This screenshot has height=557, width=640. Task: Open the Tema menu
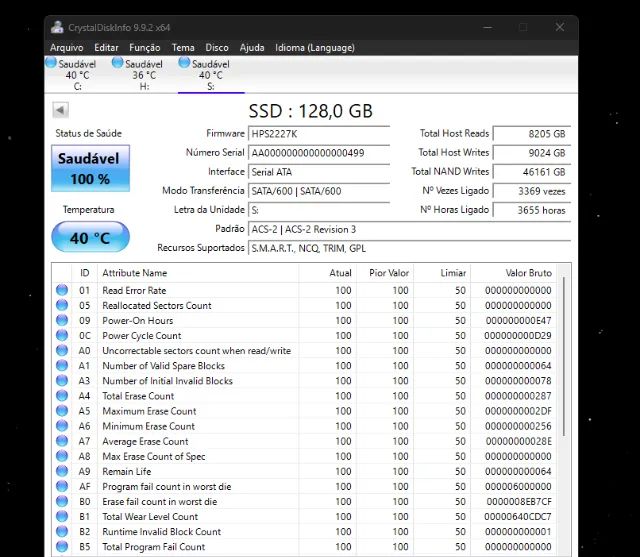[183, 48]
